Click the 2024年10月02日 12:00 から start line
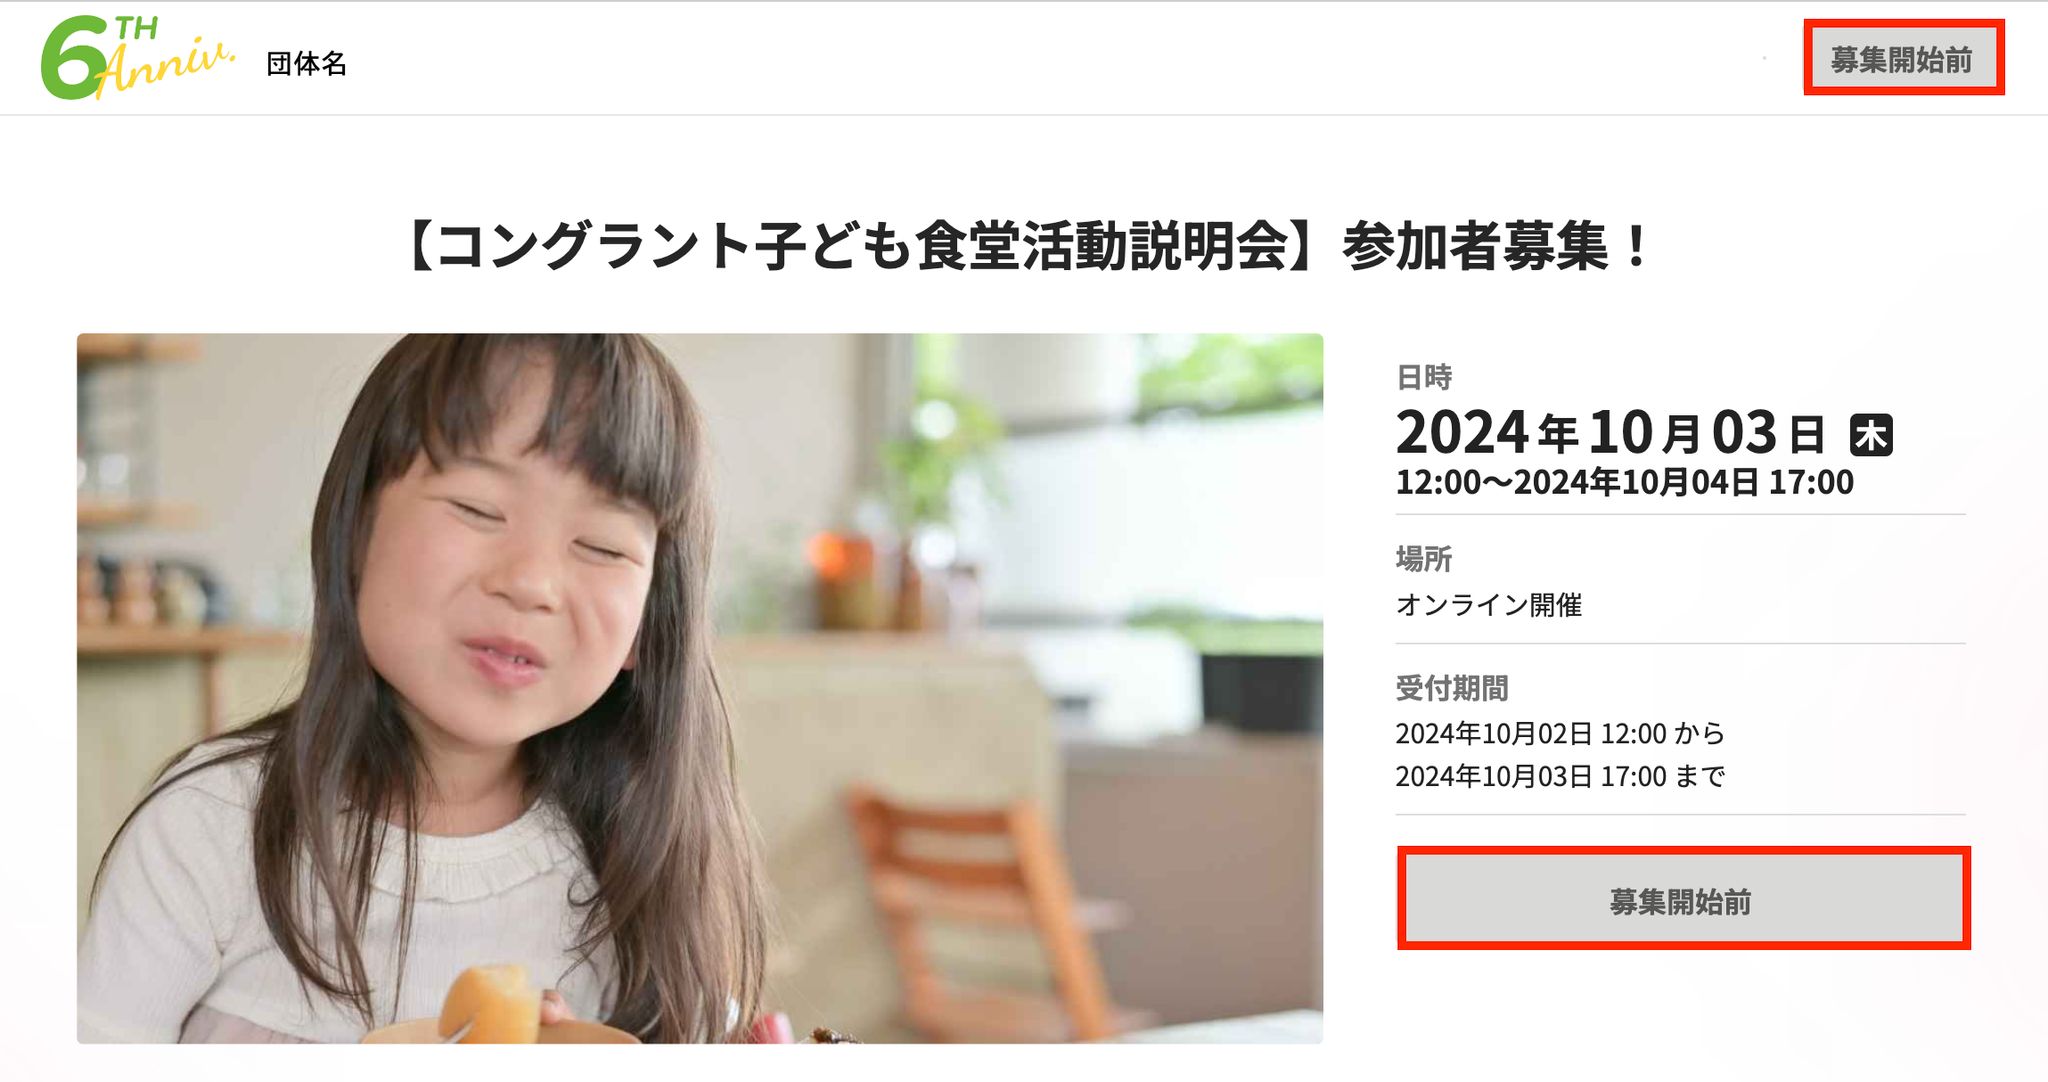2048x1082 pixels. (1560, 734)
